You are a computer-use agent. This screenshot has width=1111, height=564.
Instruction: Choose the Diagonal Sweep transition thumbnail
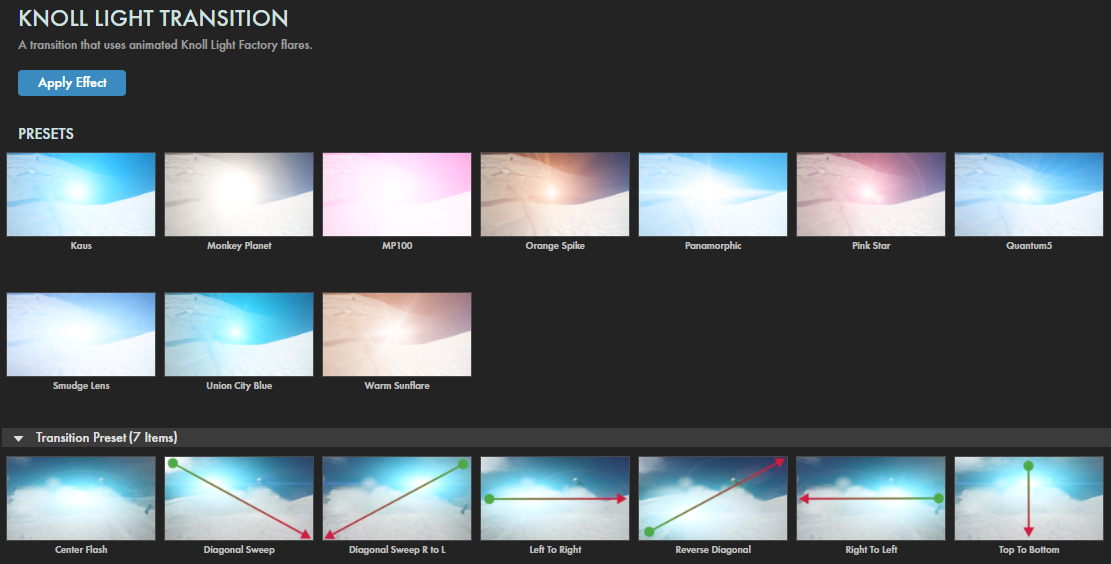[x=239, y=498]
